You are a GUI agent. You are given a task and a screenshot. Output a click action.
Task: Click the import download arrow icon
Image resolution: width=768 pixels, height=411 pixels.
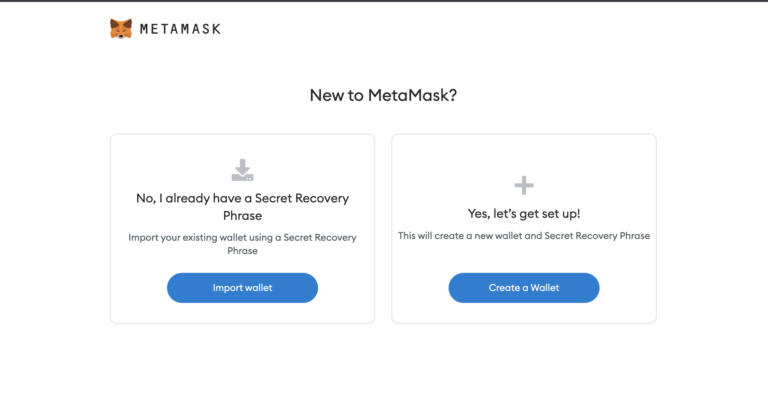(242, 170)
